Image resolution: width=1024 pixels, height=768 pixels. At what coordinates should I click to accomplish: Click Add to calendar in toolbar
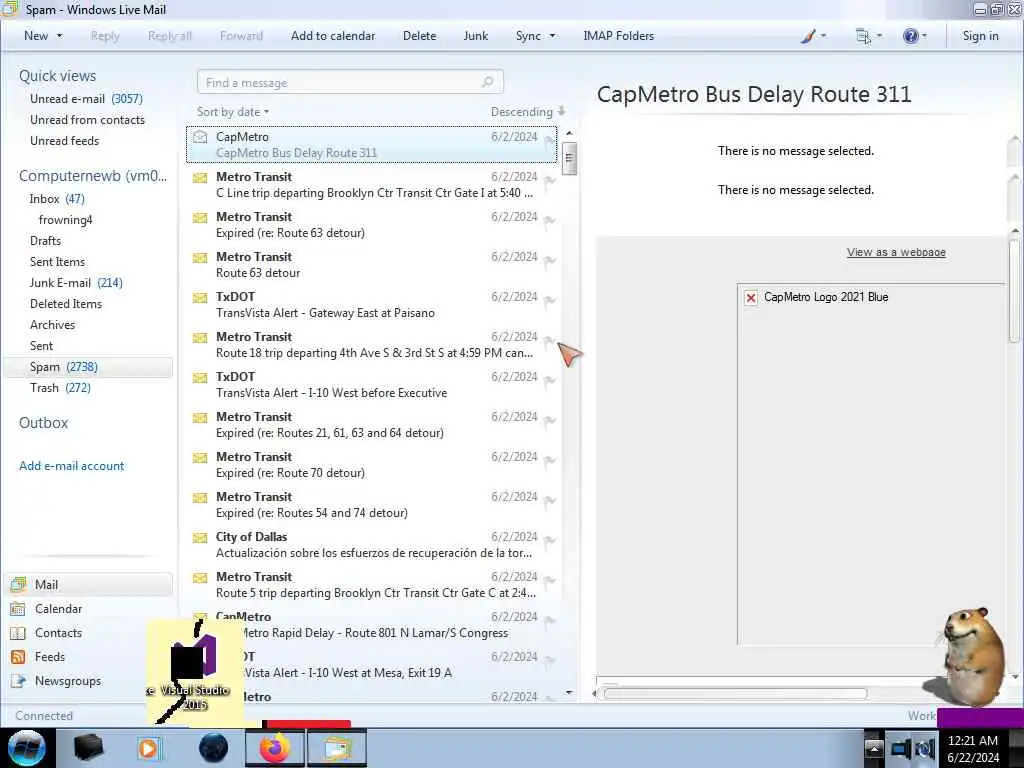[x=333, y=36]
